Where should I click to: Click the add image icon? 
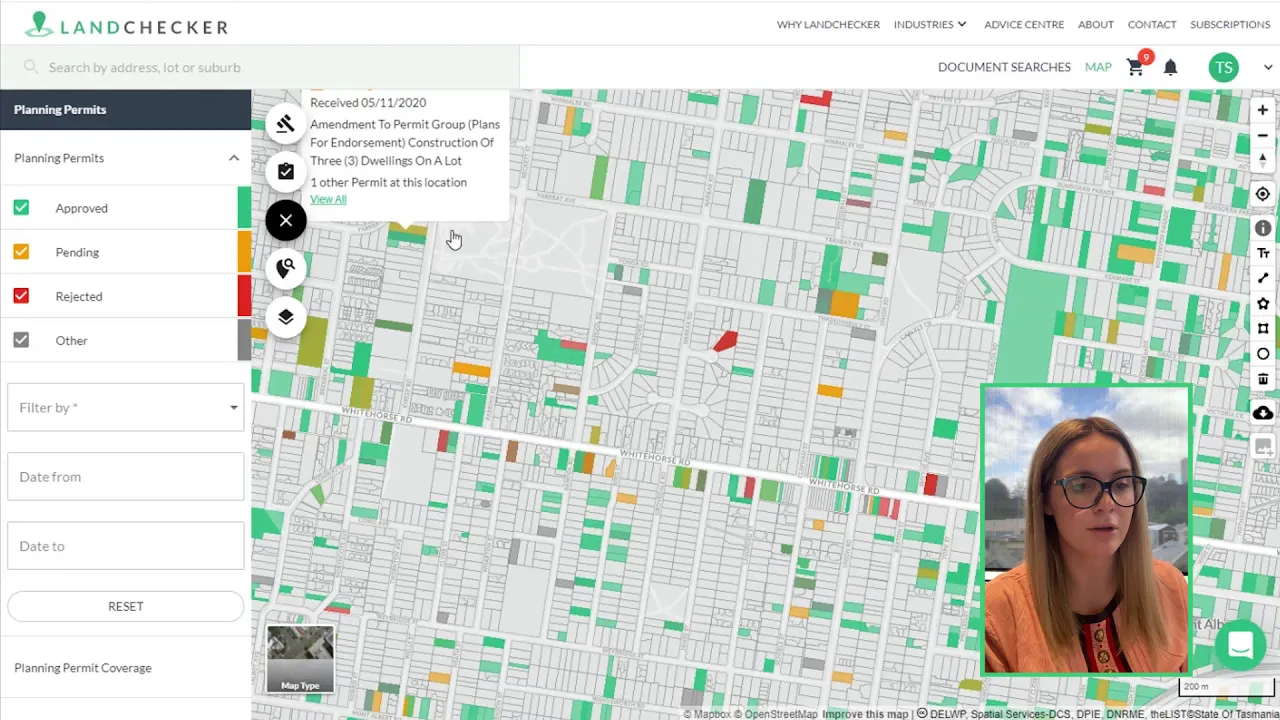coord(1263,447)
